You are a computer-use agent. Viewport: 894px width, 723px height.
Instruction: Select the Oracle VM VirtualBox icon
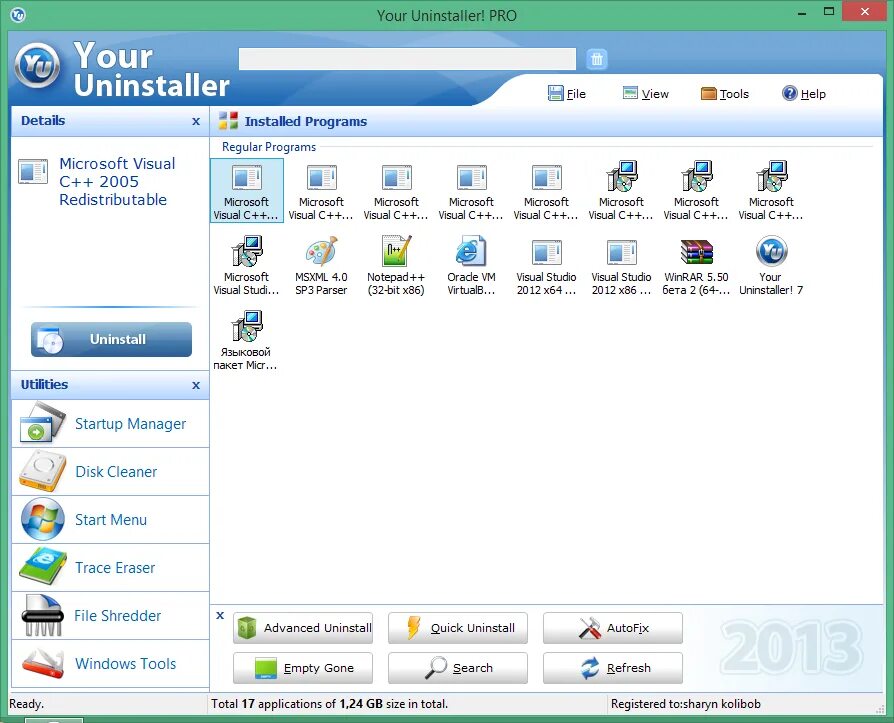point(472,266)
